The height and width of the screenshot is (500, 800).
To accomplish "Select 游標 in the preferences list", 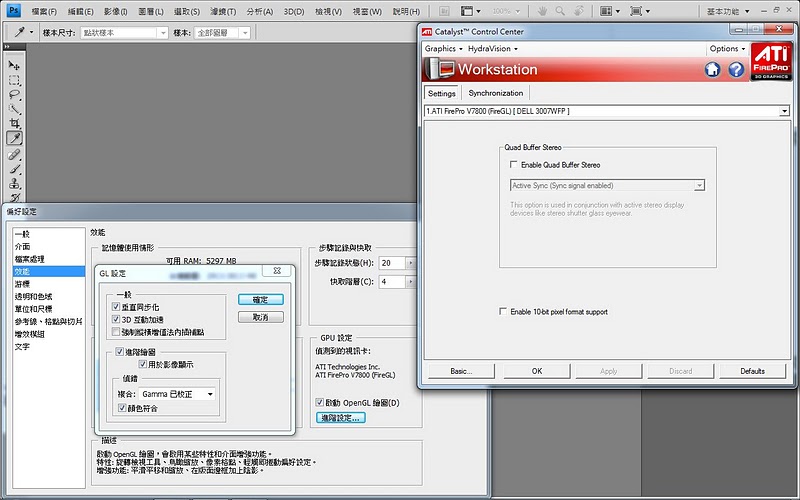I will tap(48, 284).
